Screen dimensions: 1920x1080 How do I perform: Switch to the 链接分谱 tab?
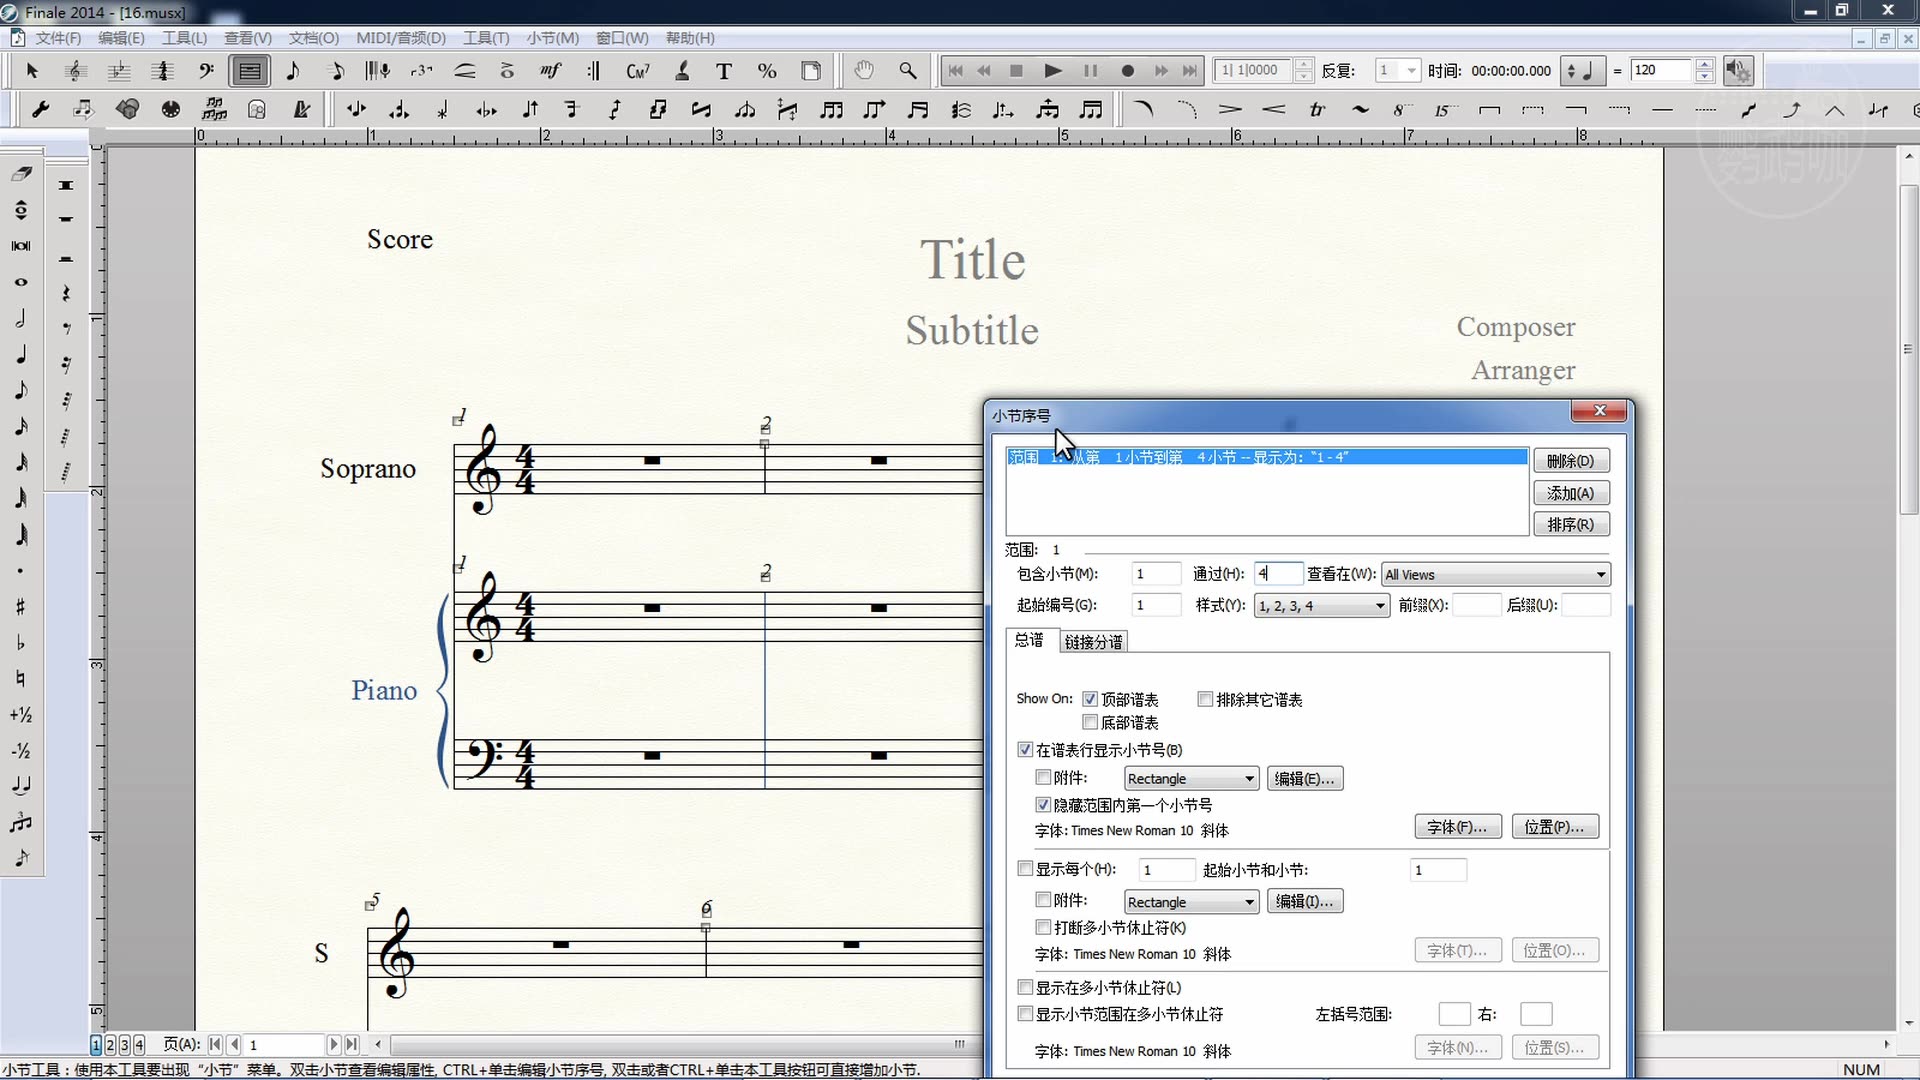coord(1093,642)
